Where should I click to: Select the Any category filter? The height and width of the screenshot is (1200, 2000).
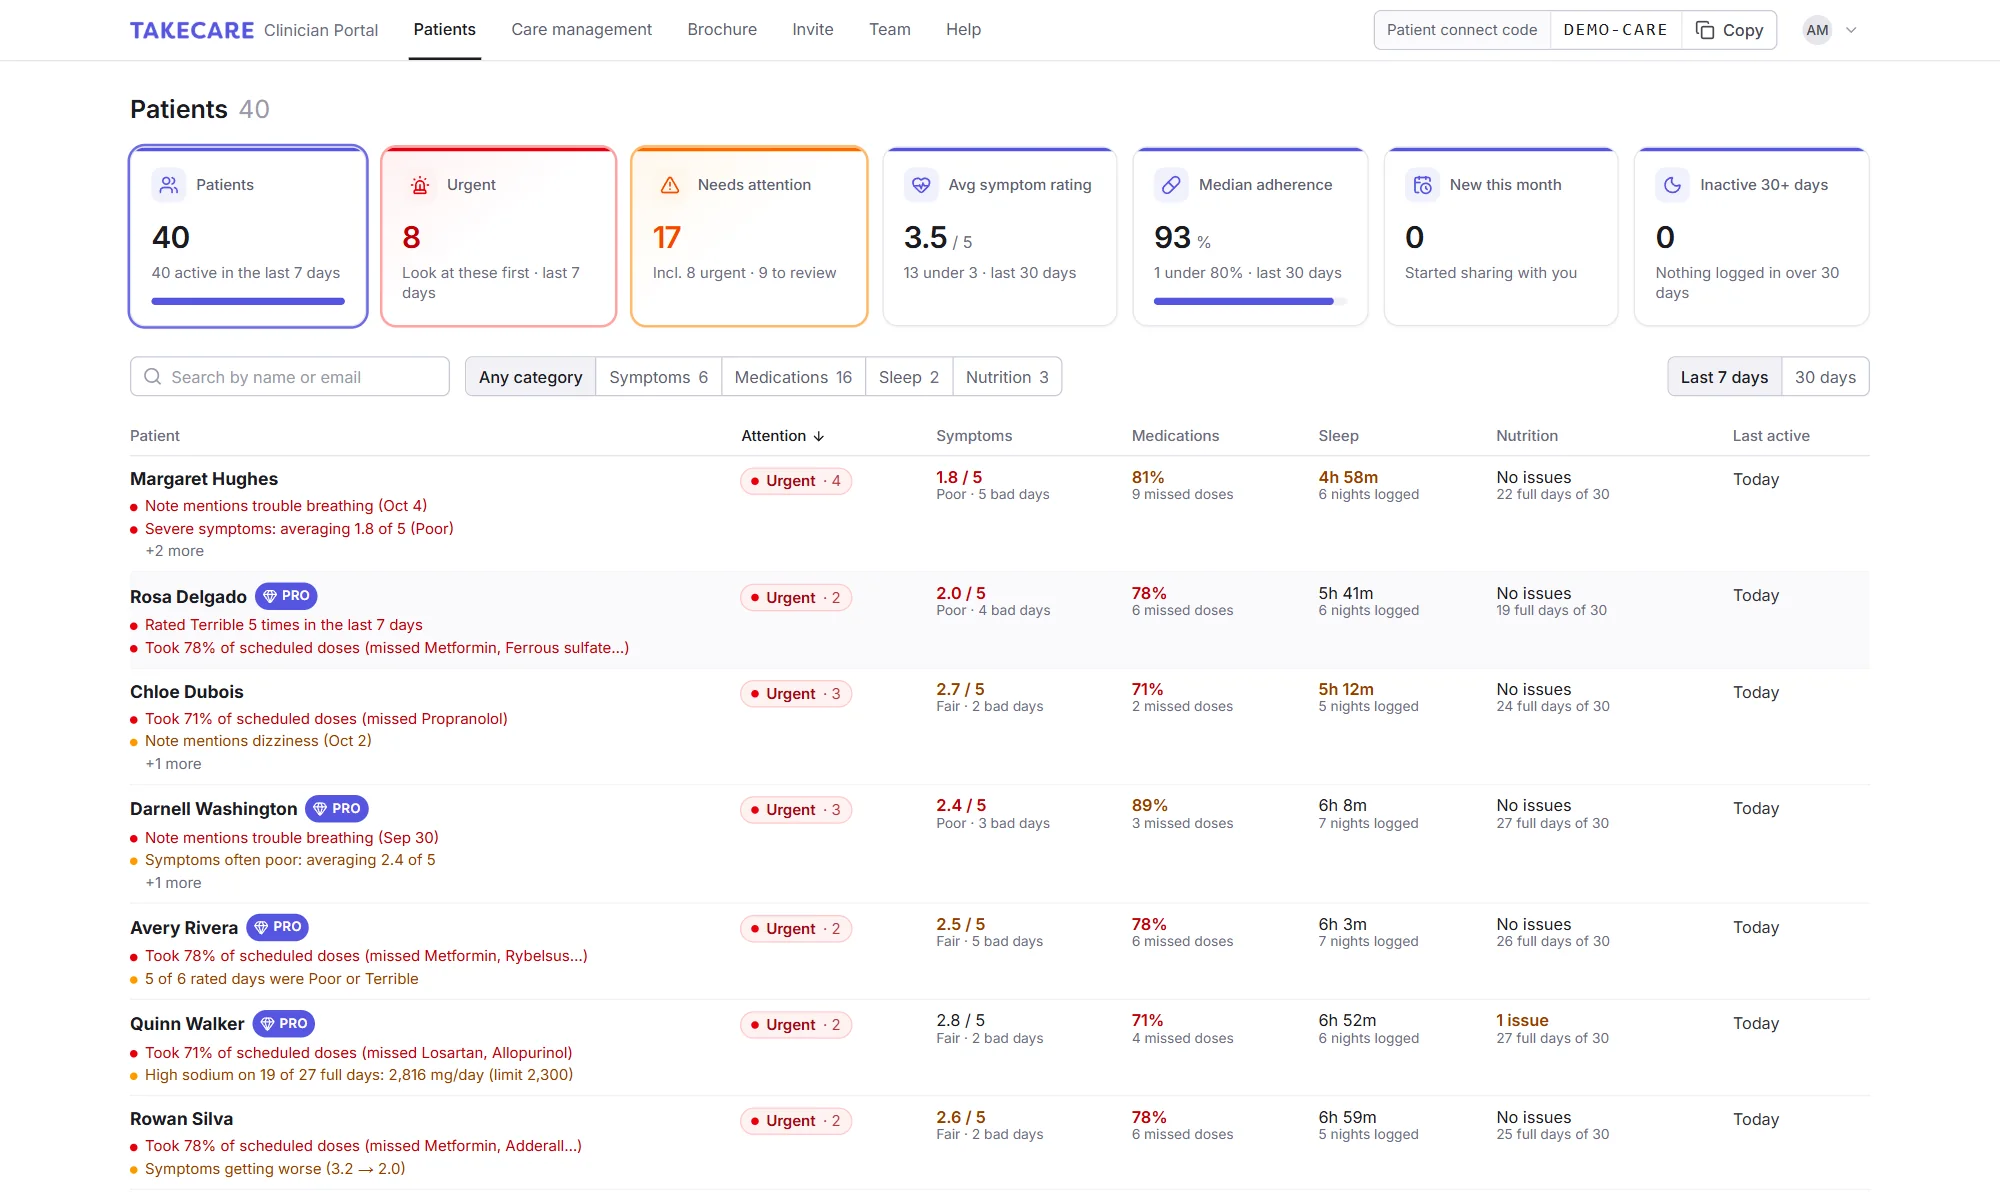[530, 377]
